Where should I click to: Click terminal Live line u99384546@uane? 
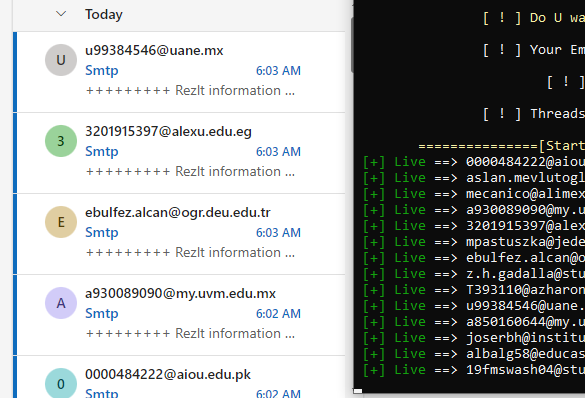pyautogui.click(x=474, y=306)
